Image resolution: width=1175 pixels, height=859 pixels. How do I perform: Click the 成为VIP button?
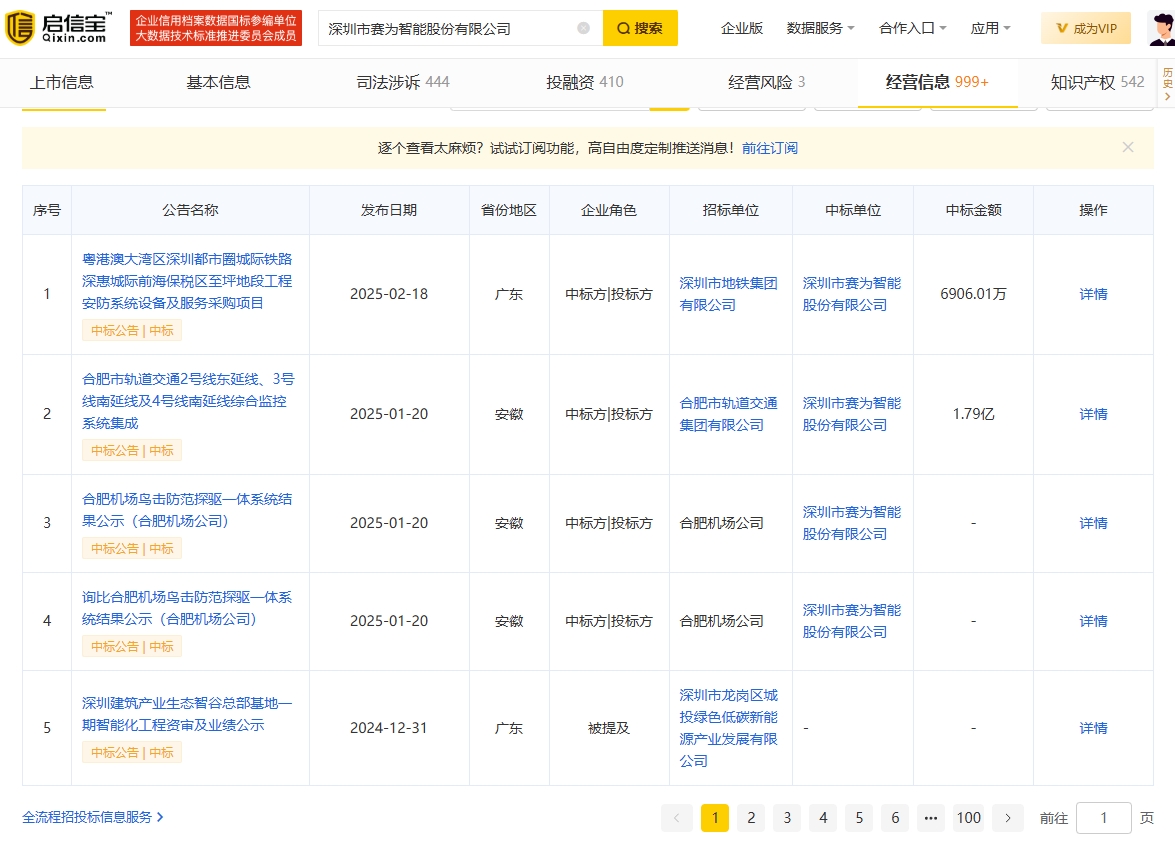pyautogui.click(x=1087, y=28)
